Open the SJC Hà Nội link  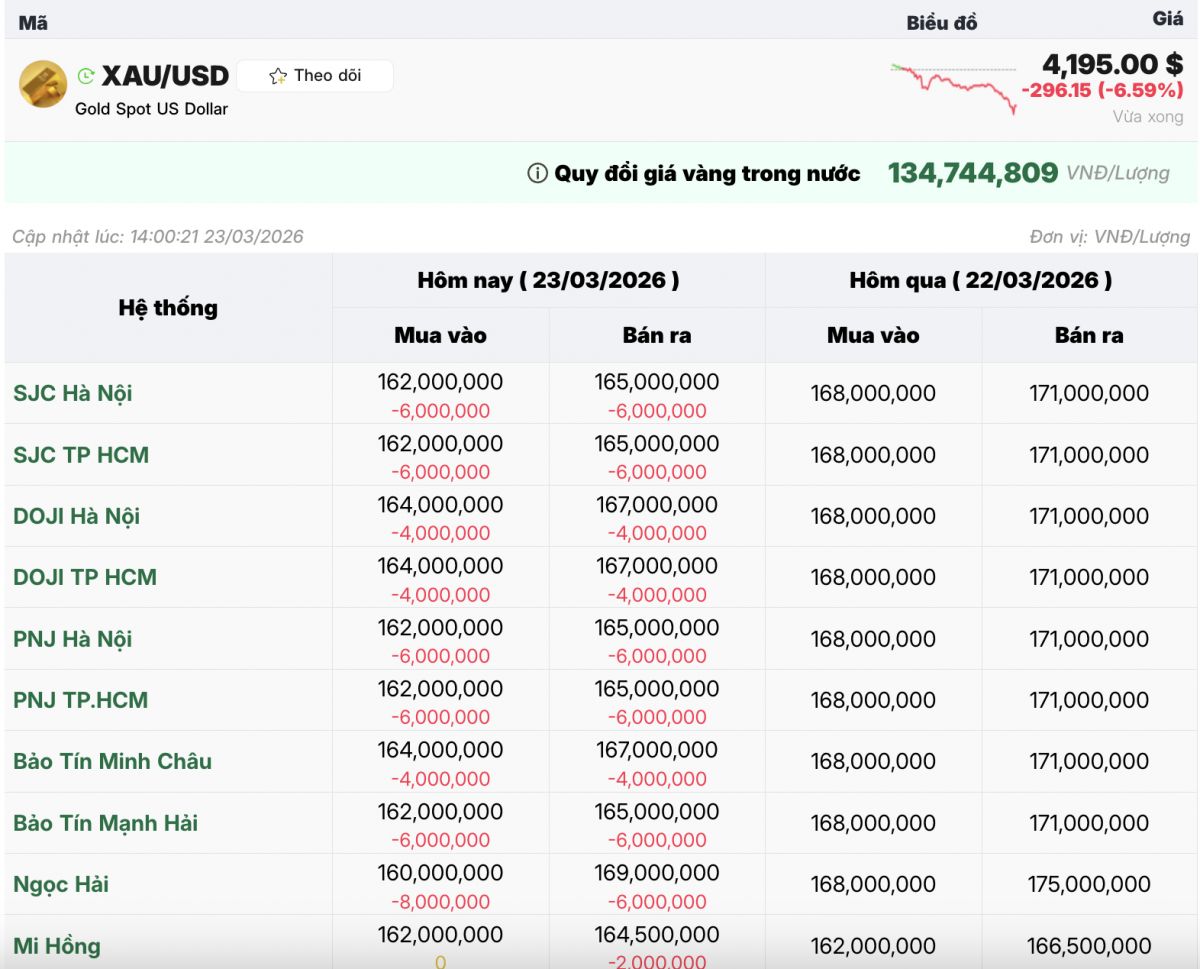click(73, 393)
